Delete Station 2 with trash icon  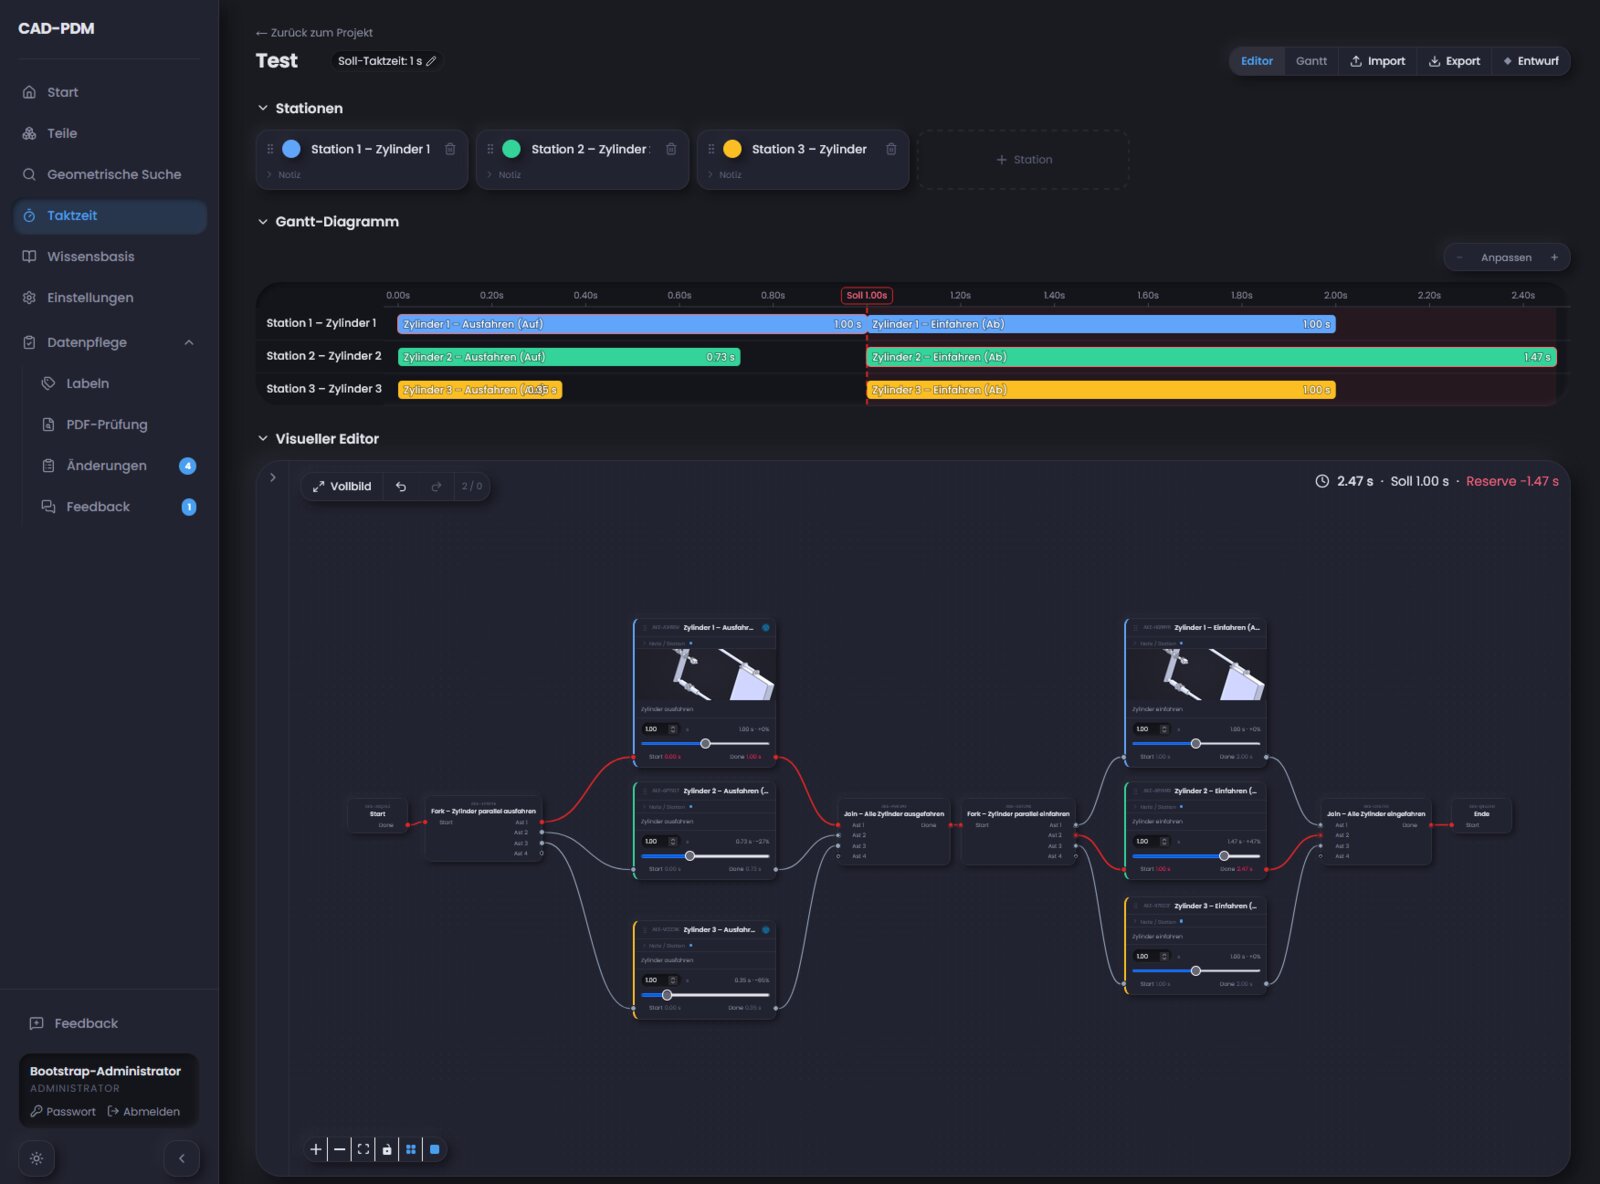click(x=671, y=149)
